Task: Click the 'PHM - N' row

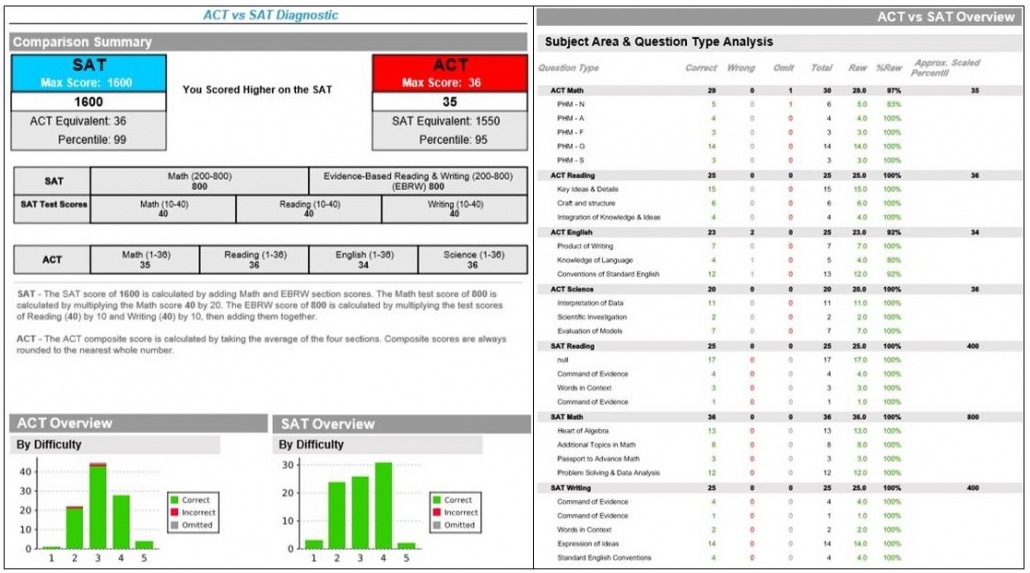Action: pos(779,104)
